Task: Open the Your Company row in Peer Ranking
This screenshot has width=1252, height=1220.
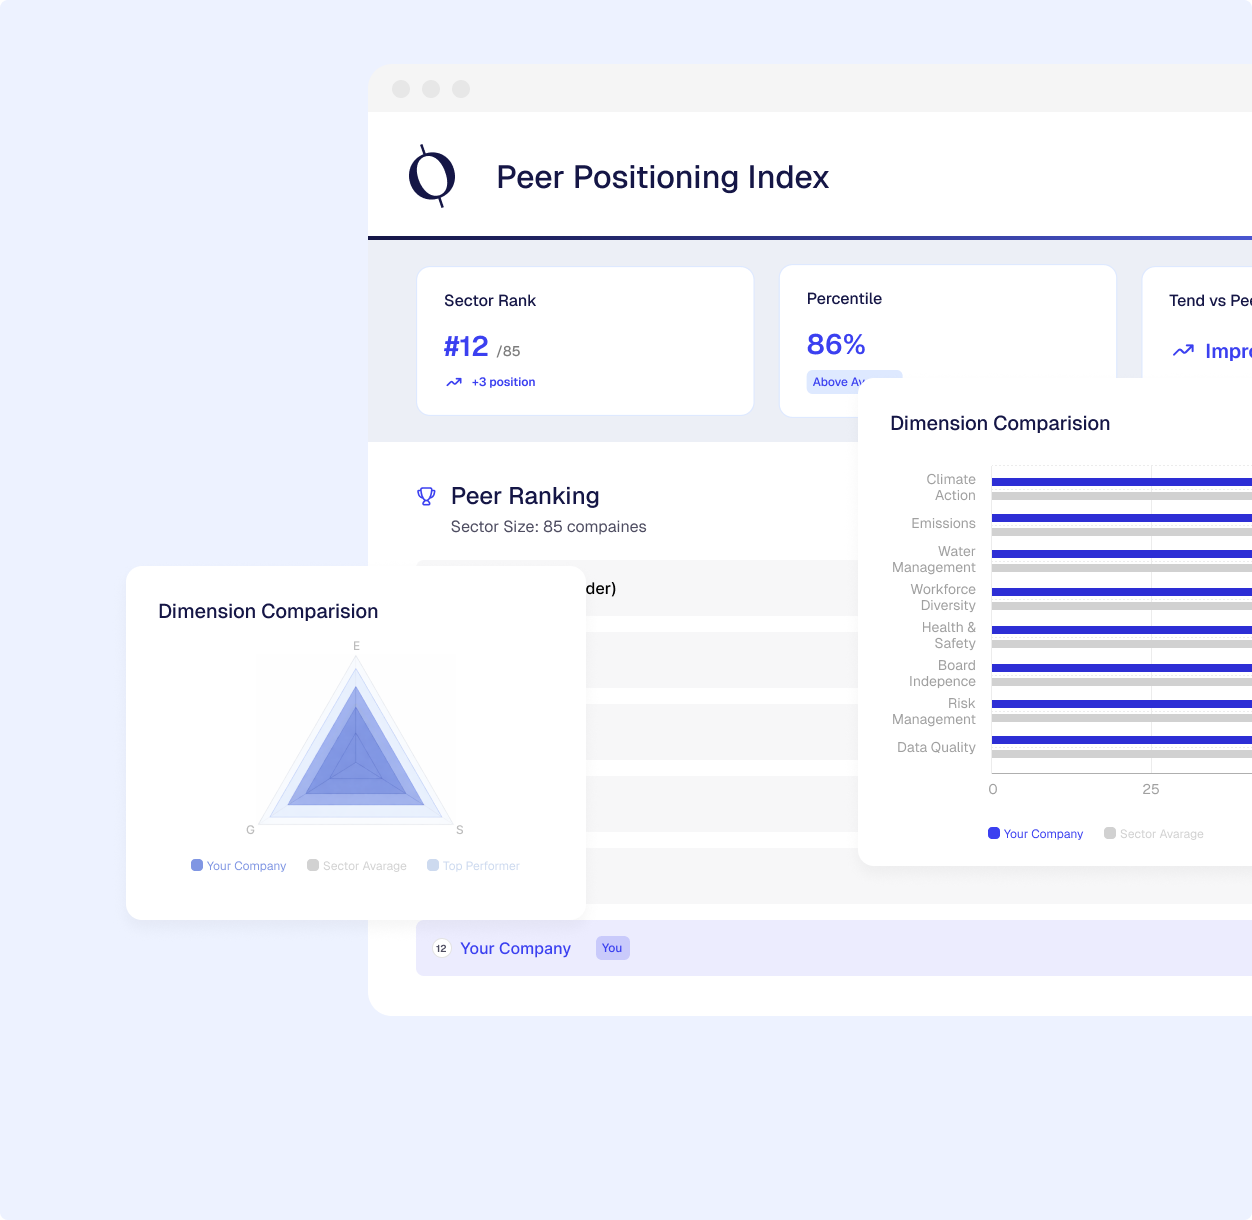Action: pyautogui.click(x=516, y=948)
